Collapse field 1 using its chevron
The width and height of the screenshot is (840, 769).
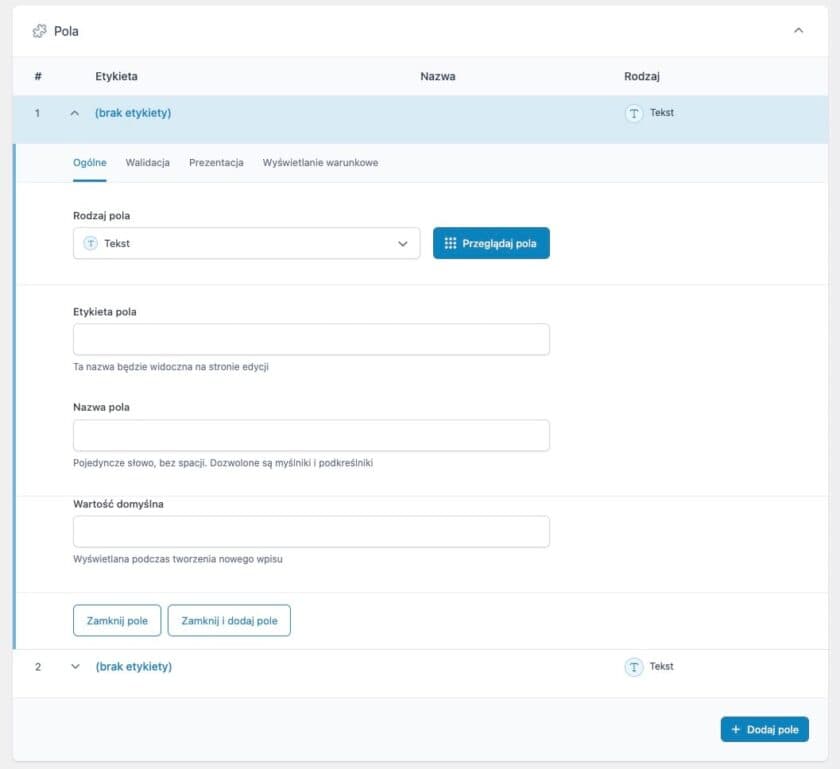(74, 113)
